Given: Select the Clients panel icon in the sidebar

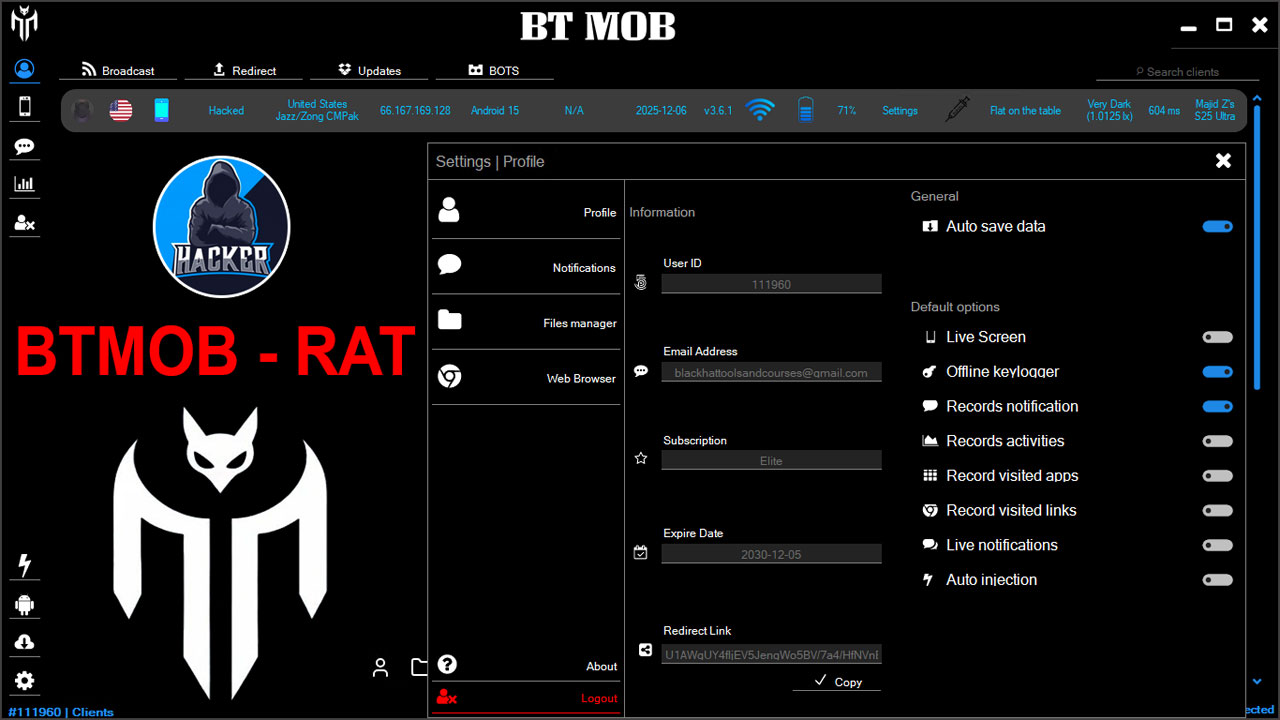Looking at the screenshot, I should tap(24, 69).
